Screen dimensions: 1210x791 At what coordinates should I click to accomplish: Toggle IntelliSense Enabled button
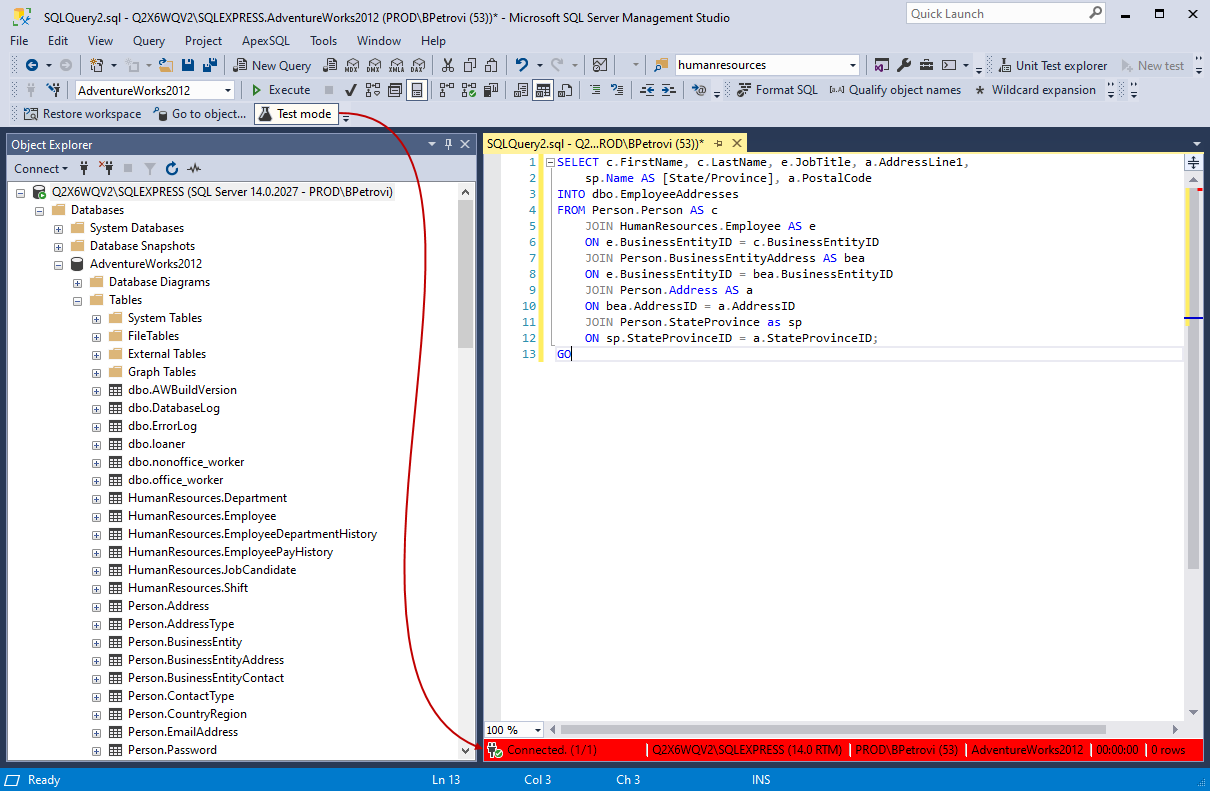pos(417,90)
